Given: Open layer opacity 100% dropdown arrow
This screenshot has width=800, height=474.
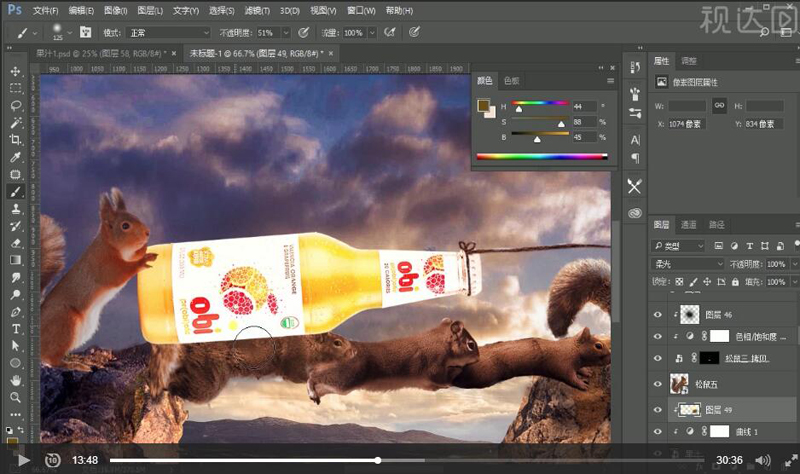Looking at the screenshot, I should (x=794, y=264).
